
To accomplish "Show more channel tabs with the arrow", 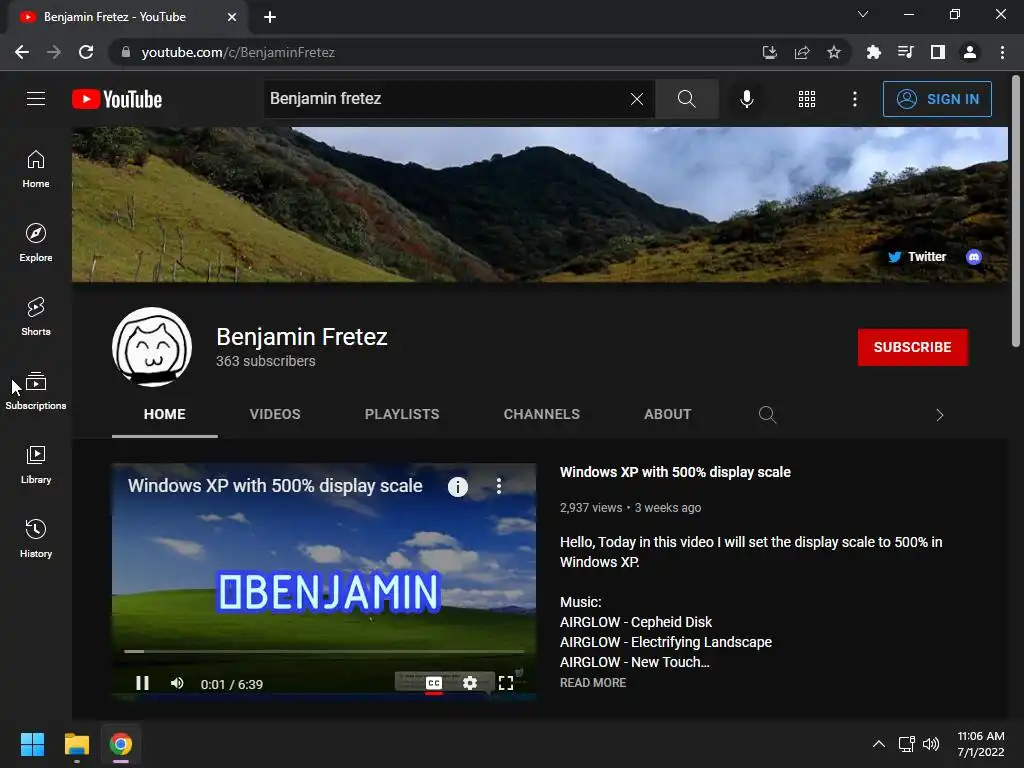I will coord(939,415).
